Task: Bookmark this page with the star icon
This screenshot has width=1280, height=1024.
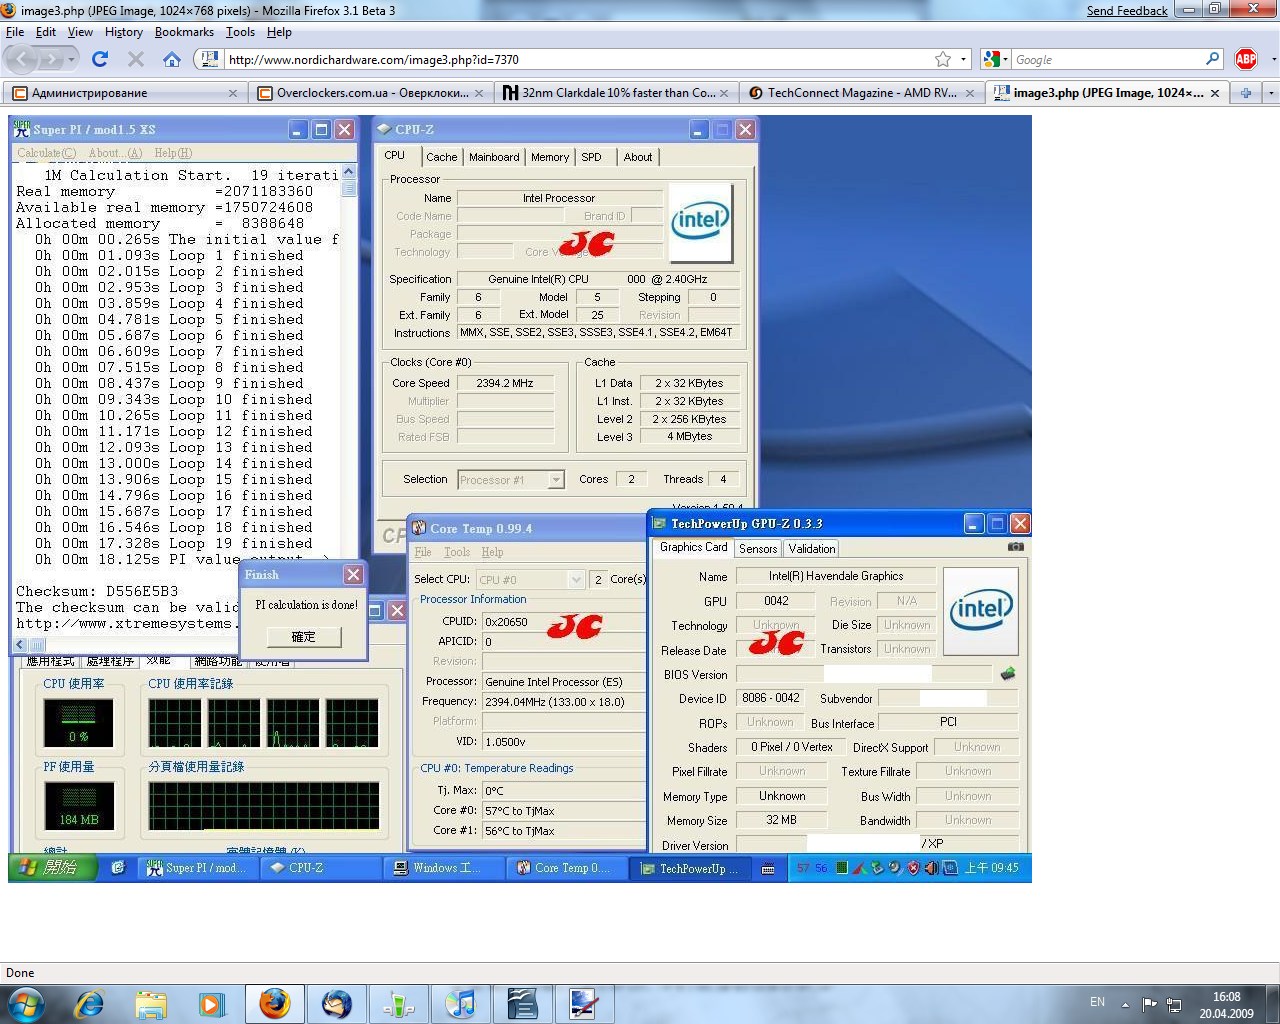Action: click(942, 59)
